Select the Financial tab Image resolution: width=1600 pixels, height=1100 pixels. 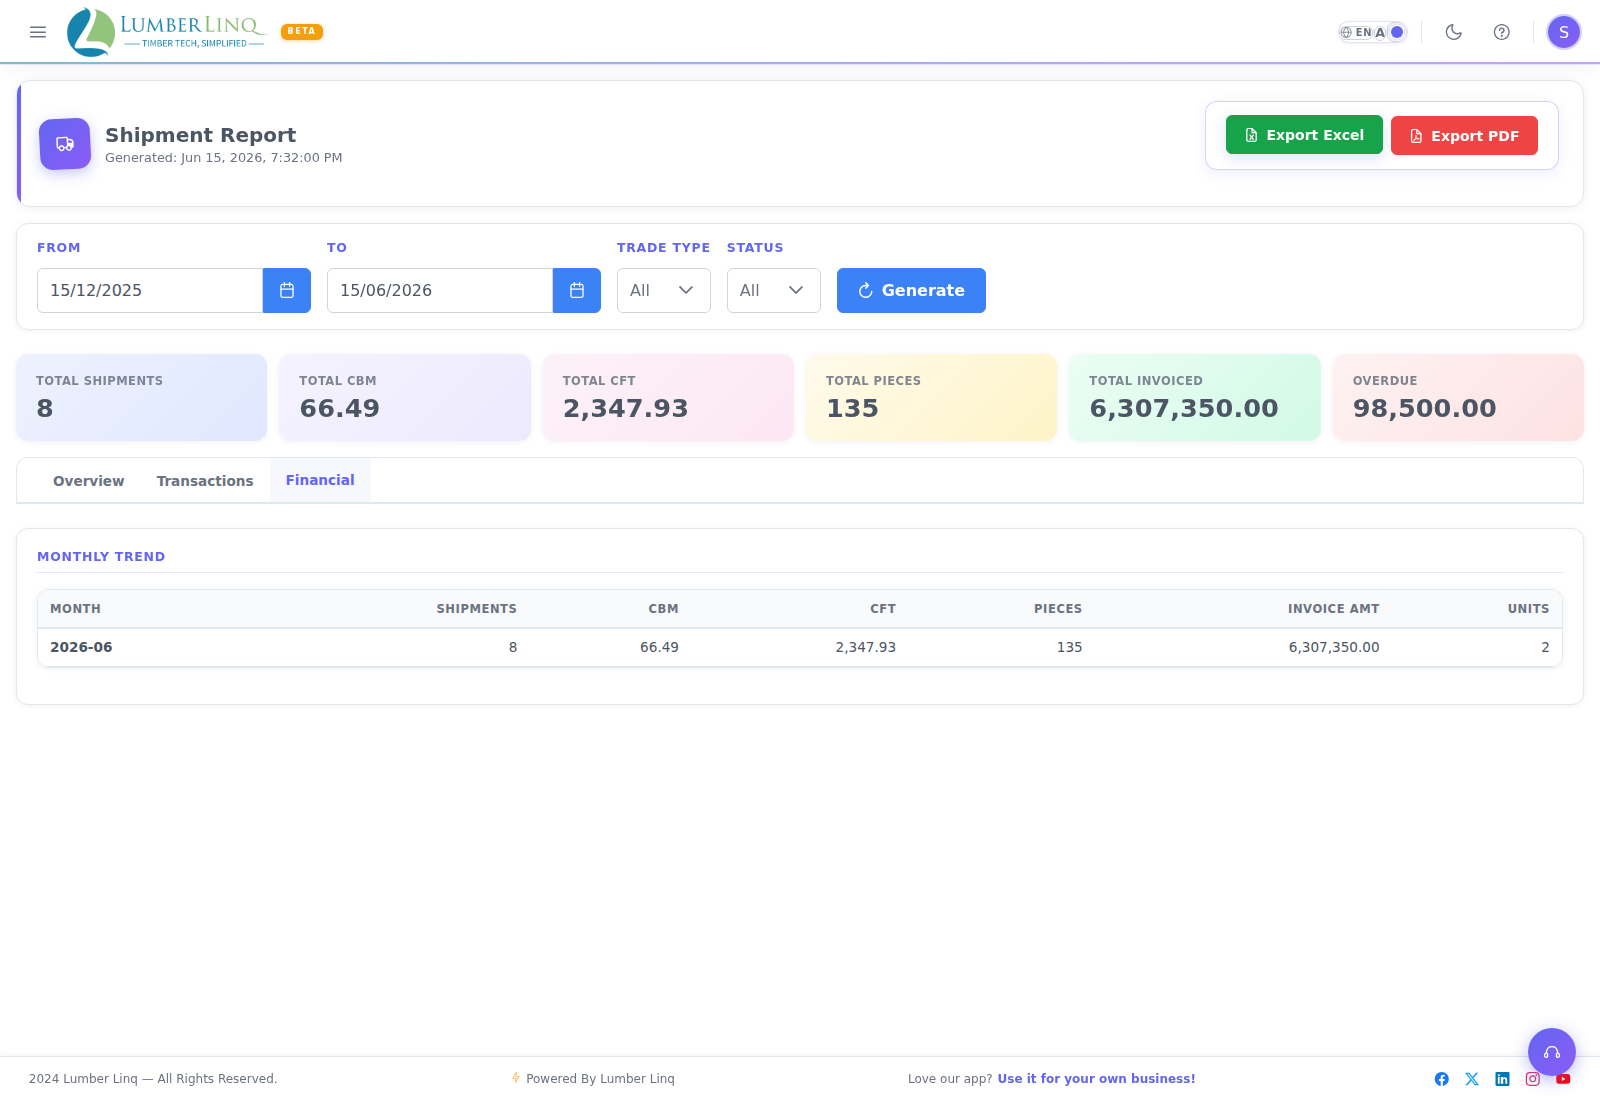320,480
